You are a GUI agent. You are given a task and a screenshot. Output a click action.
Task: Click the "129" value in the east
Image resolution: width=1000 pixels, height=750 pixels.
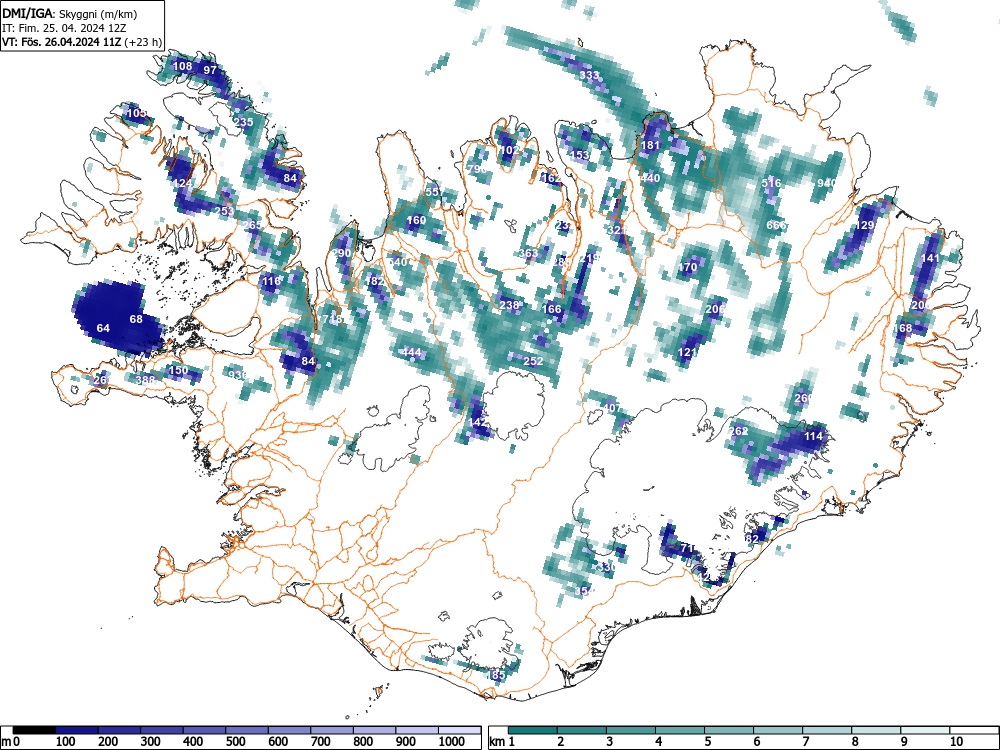click(865, 225)
